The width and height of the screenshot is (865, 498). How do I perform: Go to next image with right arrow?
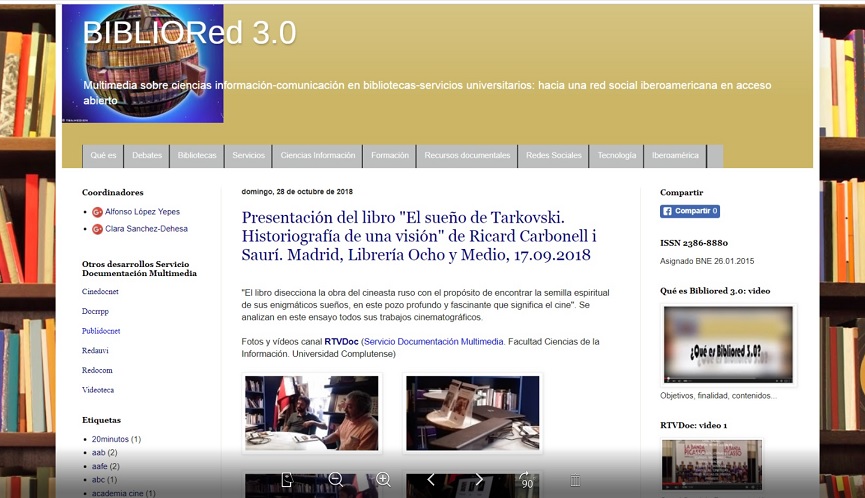[479, 480]
